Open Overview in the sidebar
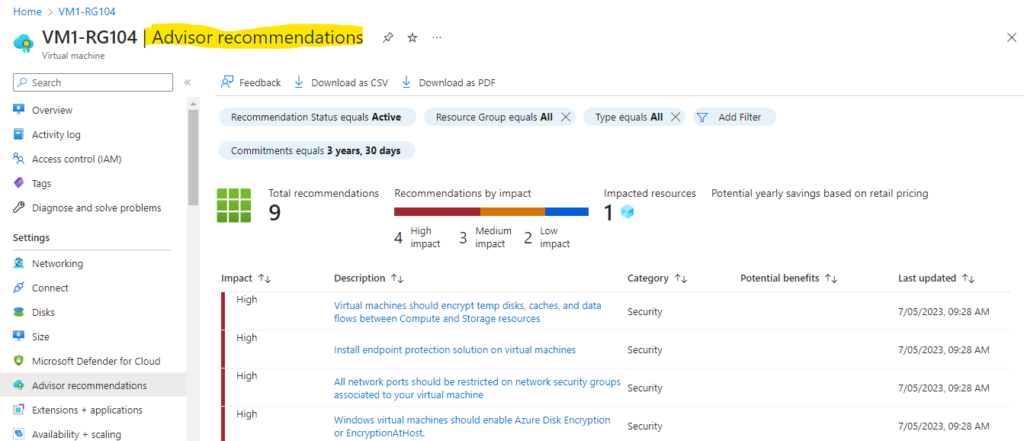 pyautogui.click(x=52, y=110)
